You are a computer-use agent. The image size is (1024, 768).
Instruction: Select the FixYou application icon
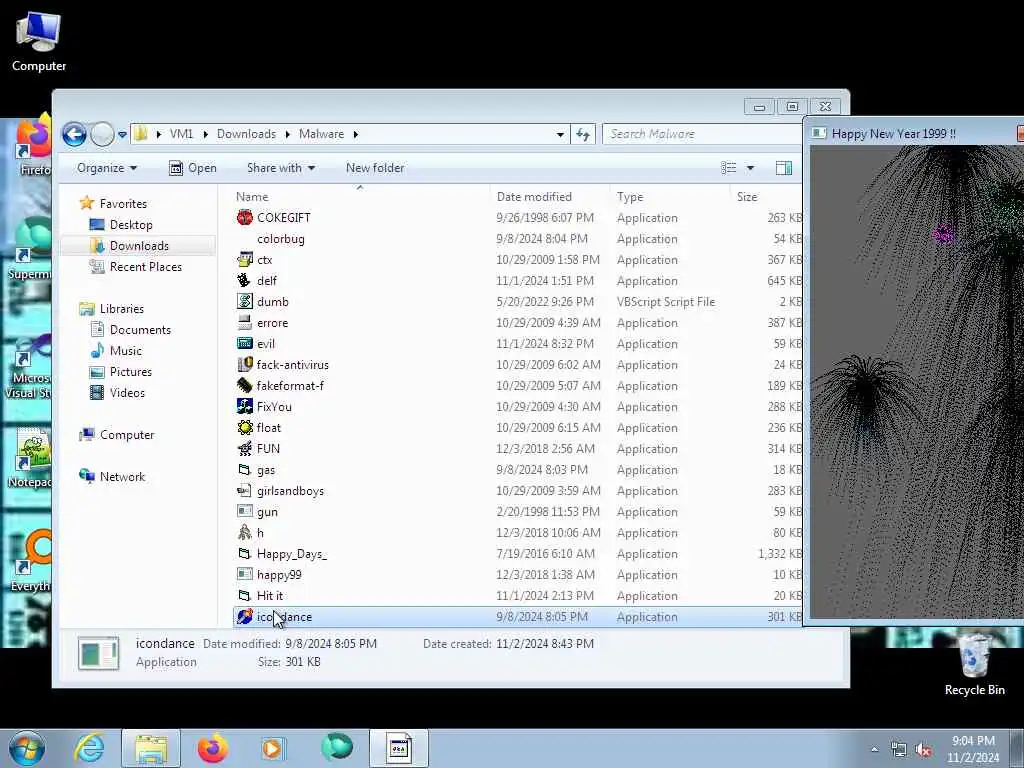245,407
